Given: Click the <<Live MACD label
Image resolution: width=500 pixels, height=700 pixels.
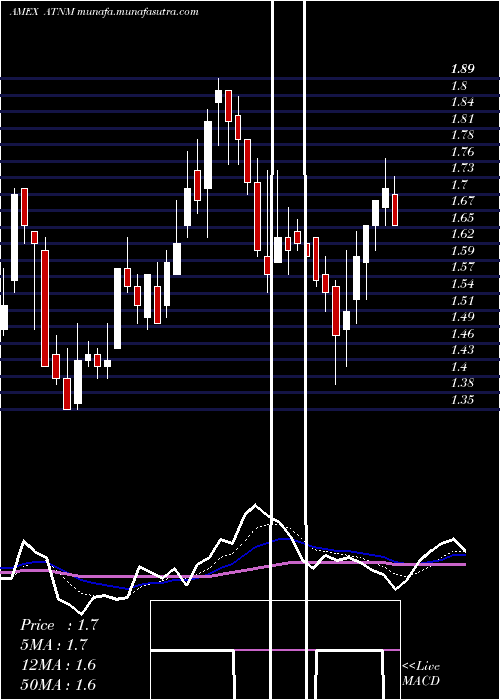Looking at the screenshot, I should coord(421,673).
